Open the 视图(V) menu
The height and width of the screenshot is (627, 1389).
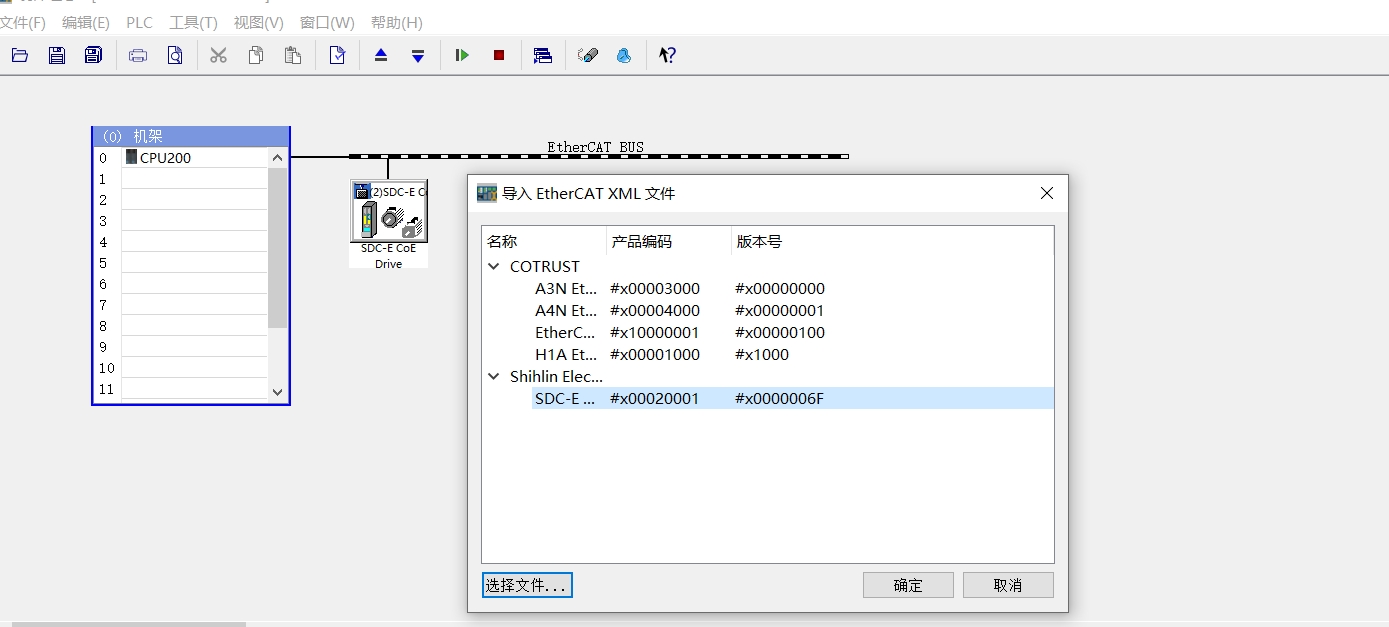tap(258, 22)
